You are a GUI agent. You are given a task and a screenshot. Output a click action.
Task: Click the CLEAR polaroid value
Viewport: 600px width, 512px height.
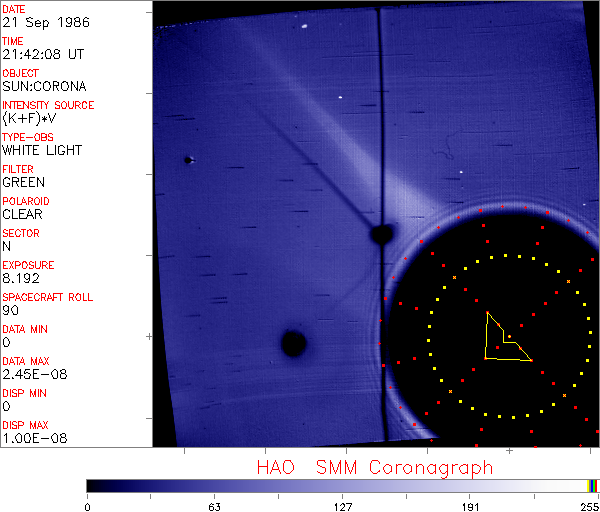click(x=22, y=214)
